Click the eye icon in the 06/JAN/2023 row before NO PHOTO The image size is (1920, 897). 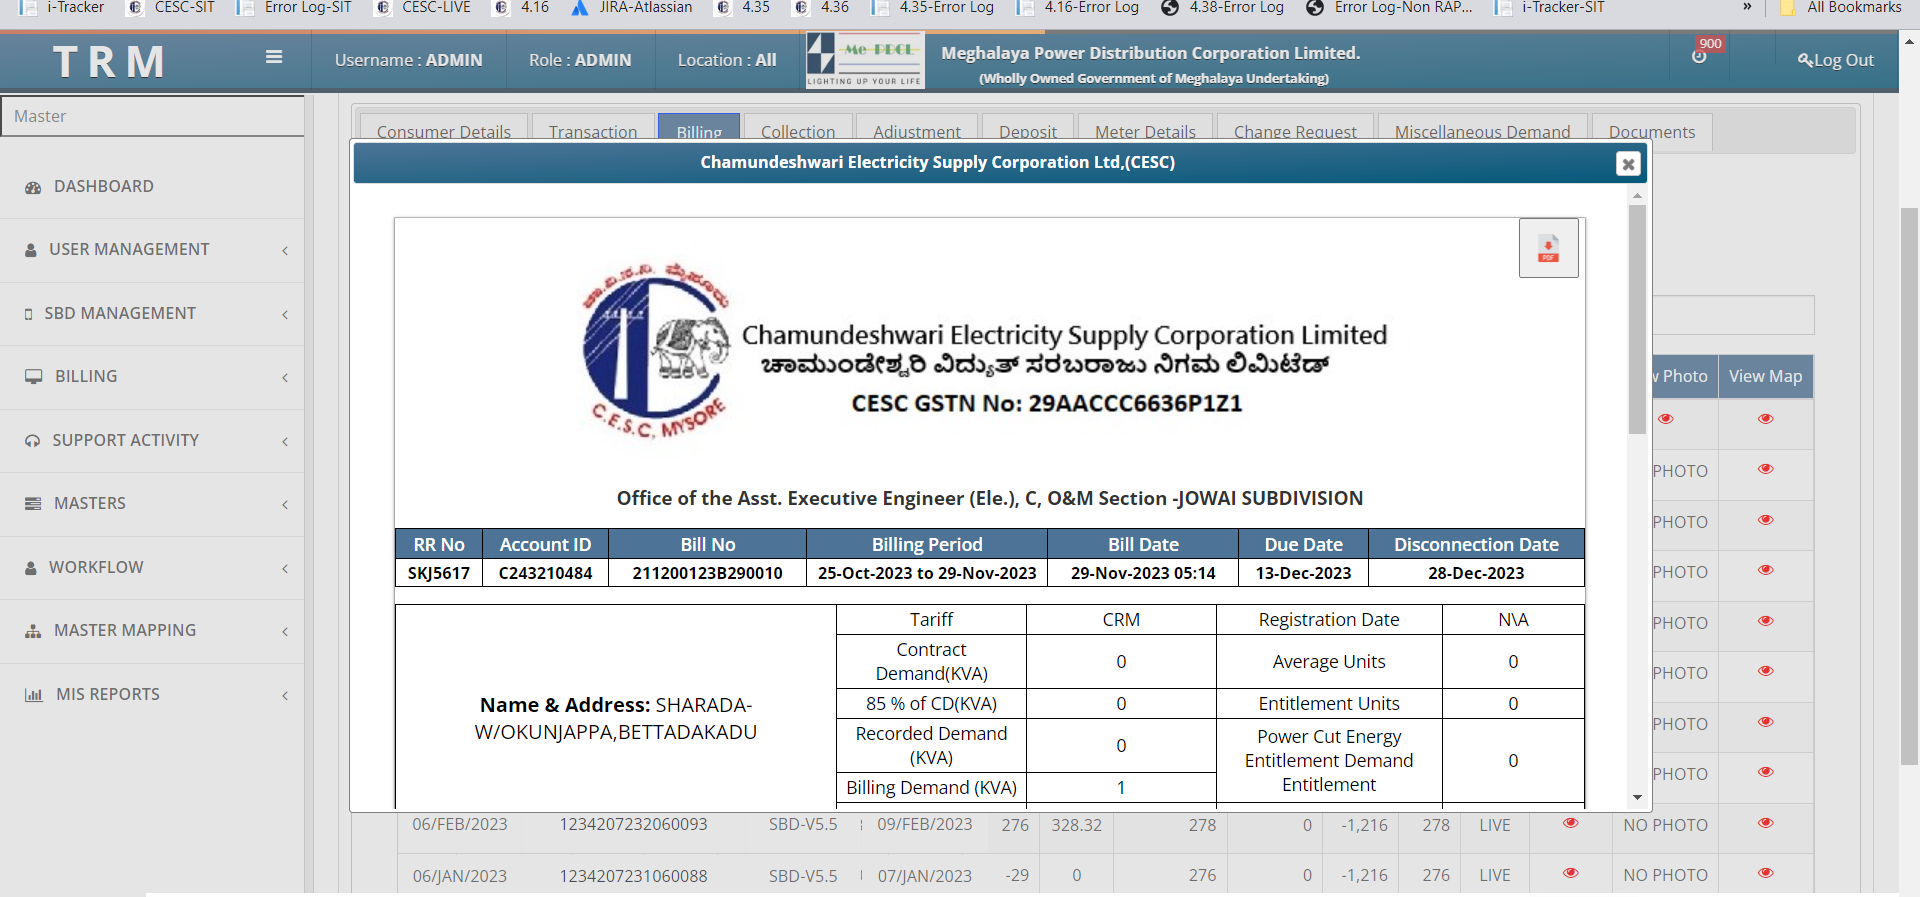[1571, 873]
